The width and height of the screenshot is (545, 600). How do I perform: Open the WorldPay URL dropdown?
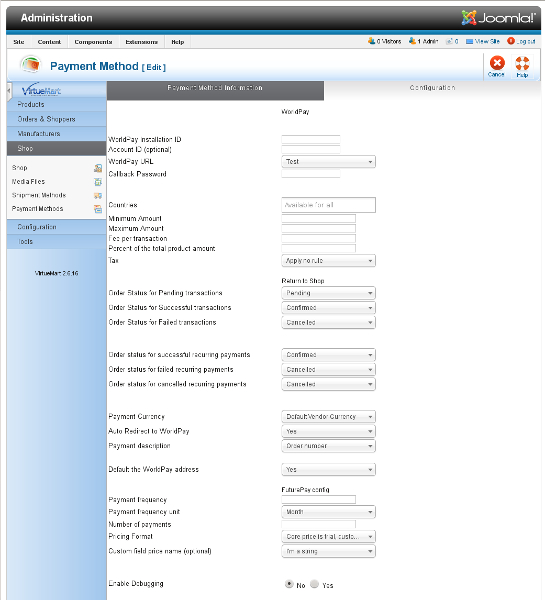point(328,162)
